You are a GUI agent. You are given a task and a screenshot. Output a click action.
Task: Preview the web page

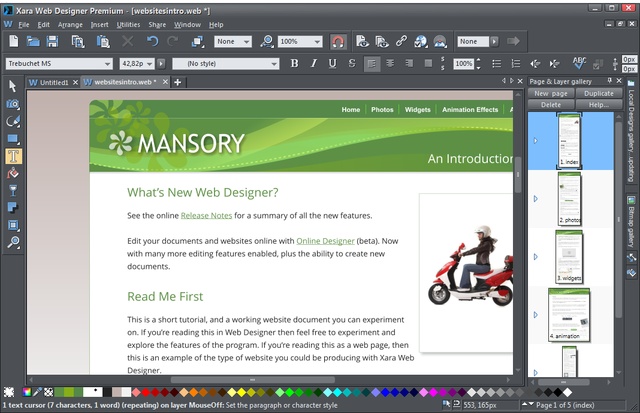coord(362,41)
